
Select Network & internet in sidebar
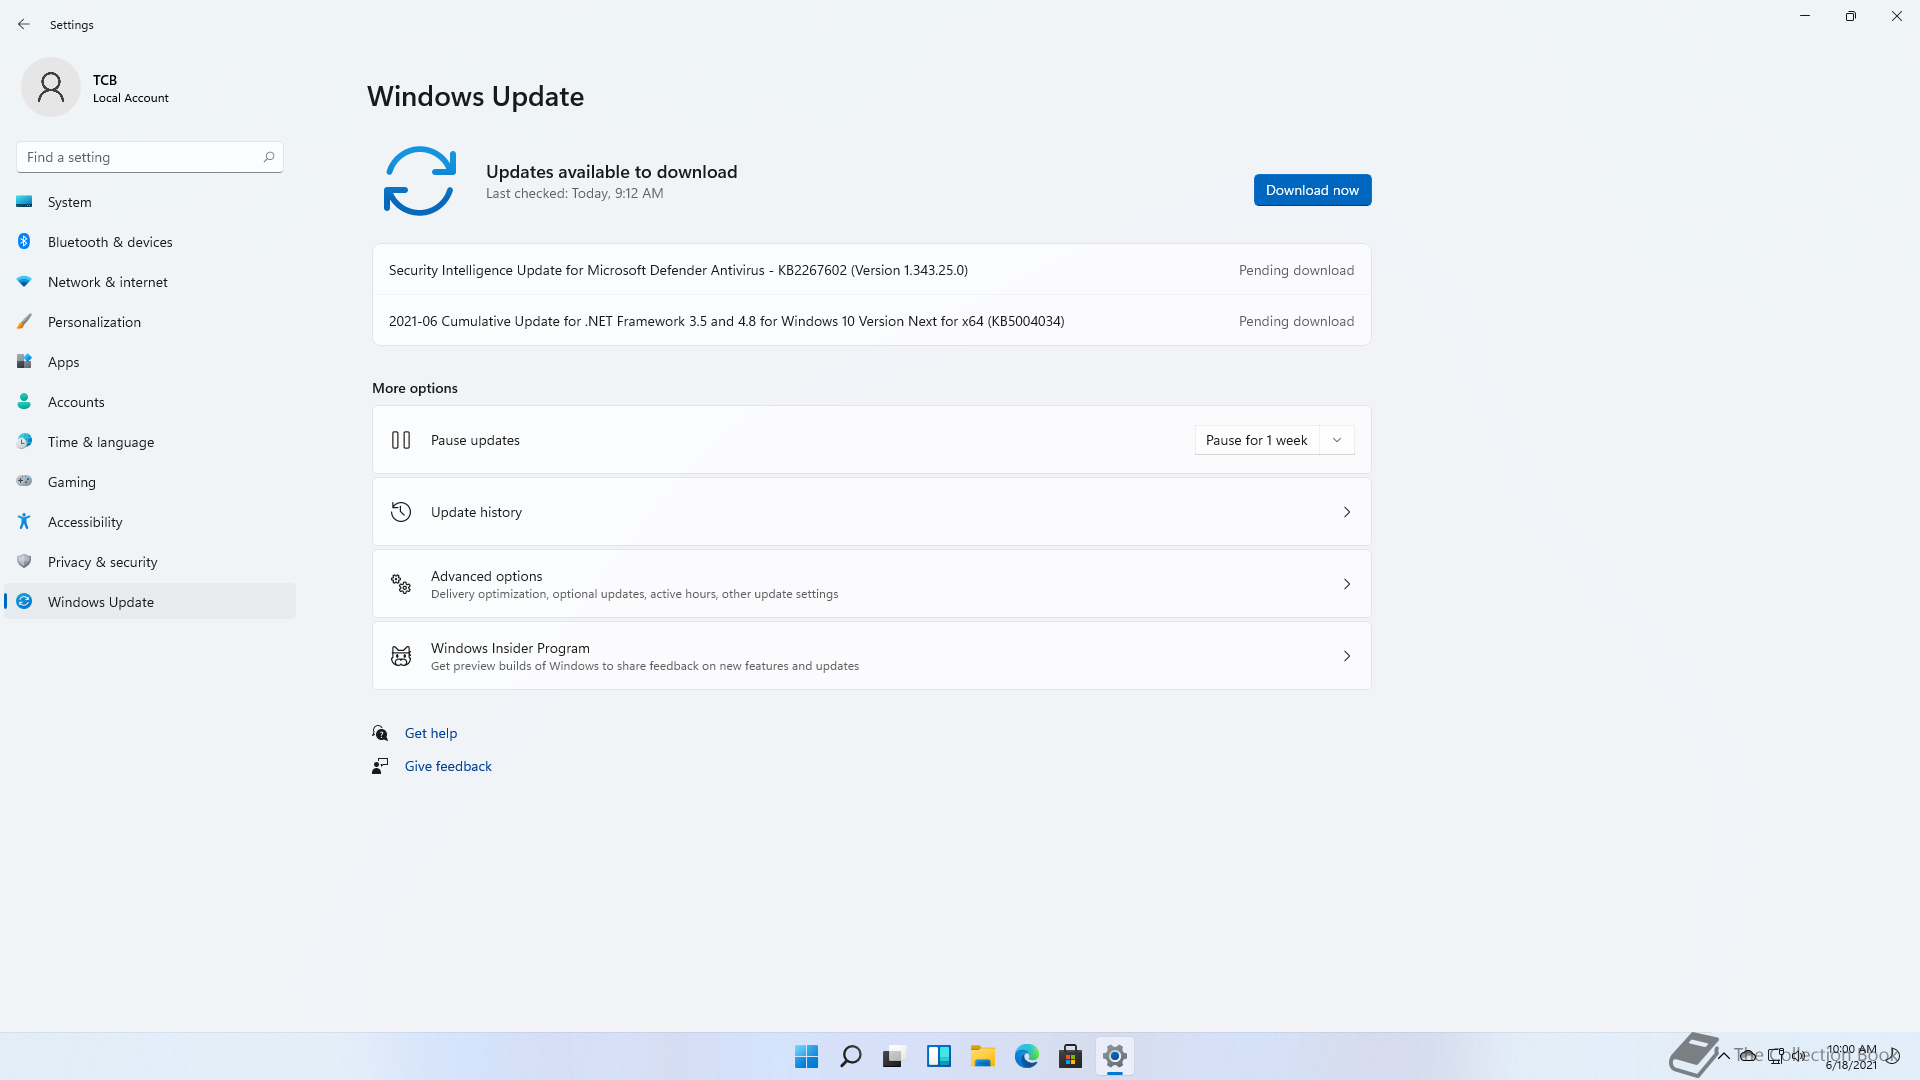pos(150,282)
